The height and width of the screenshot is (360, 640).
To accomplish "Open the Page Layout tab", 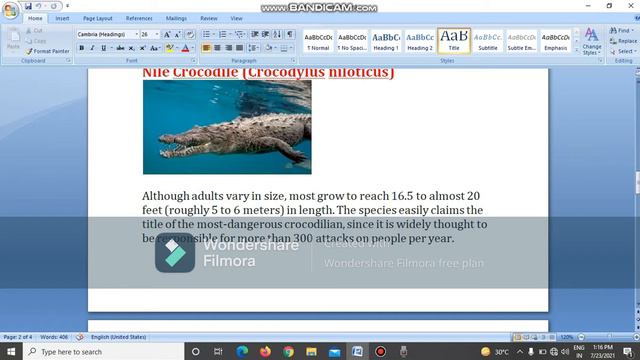I will click(x=98, y=18).
